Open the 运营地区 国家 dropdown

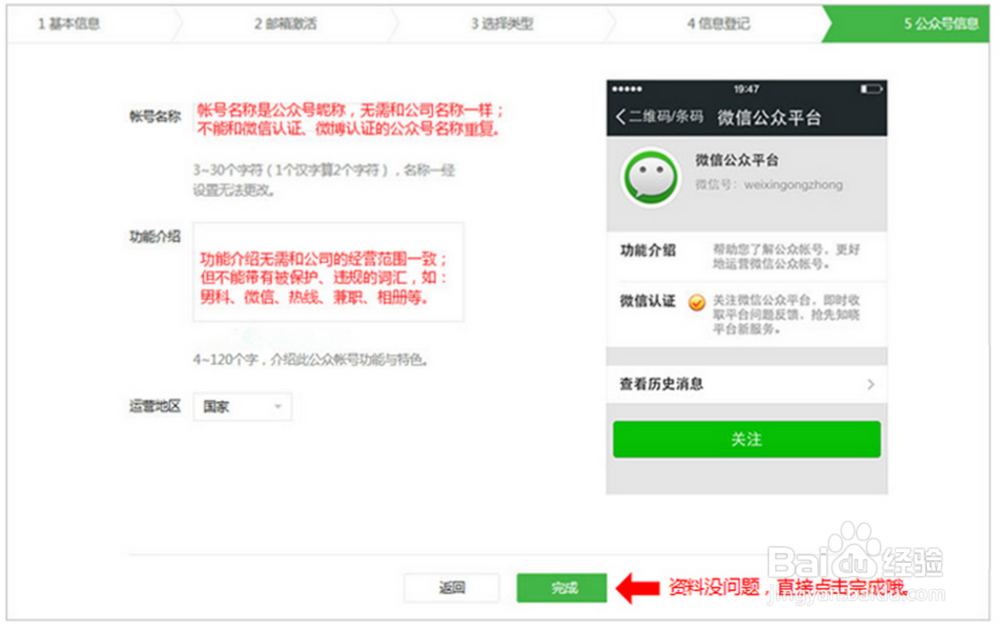click(242, 407)
